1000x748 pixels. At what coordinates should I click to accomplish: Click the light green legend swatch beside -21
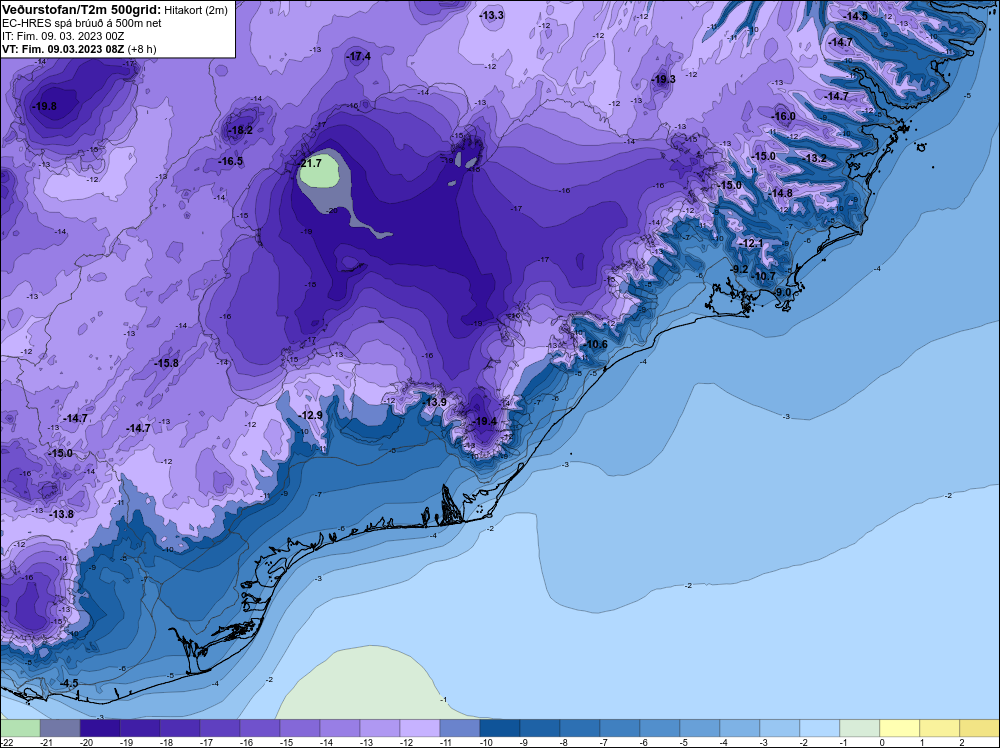20,728
